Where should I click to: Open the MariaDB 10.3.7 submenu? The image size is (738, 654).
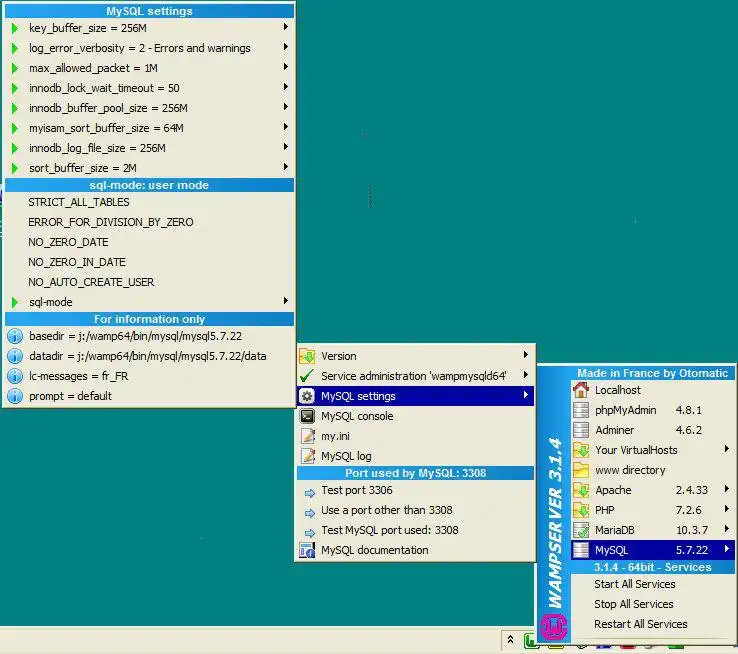coord(652,530)
